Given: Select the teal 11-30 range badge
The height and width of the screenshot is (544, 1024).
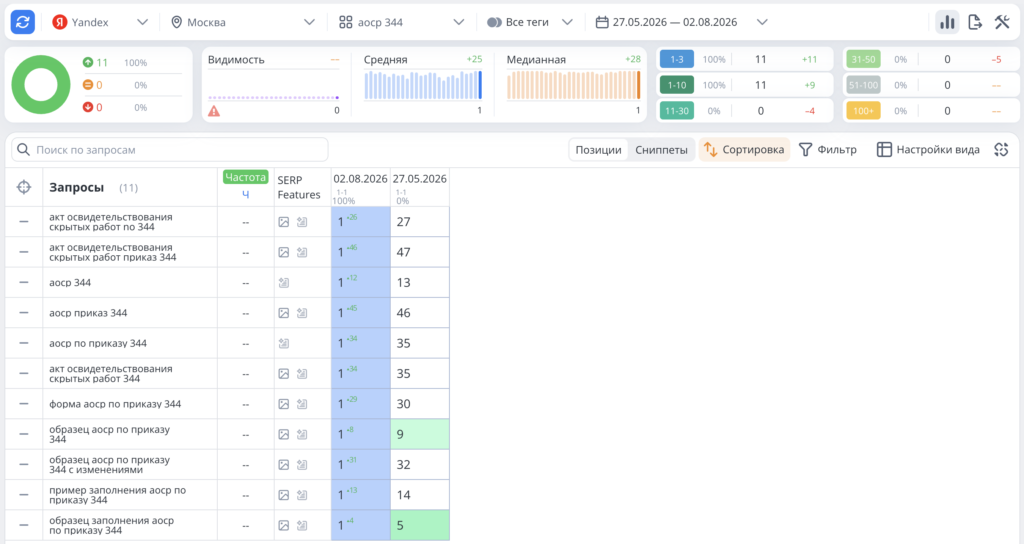Looking at the screenshot, I should pos(677,111).
